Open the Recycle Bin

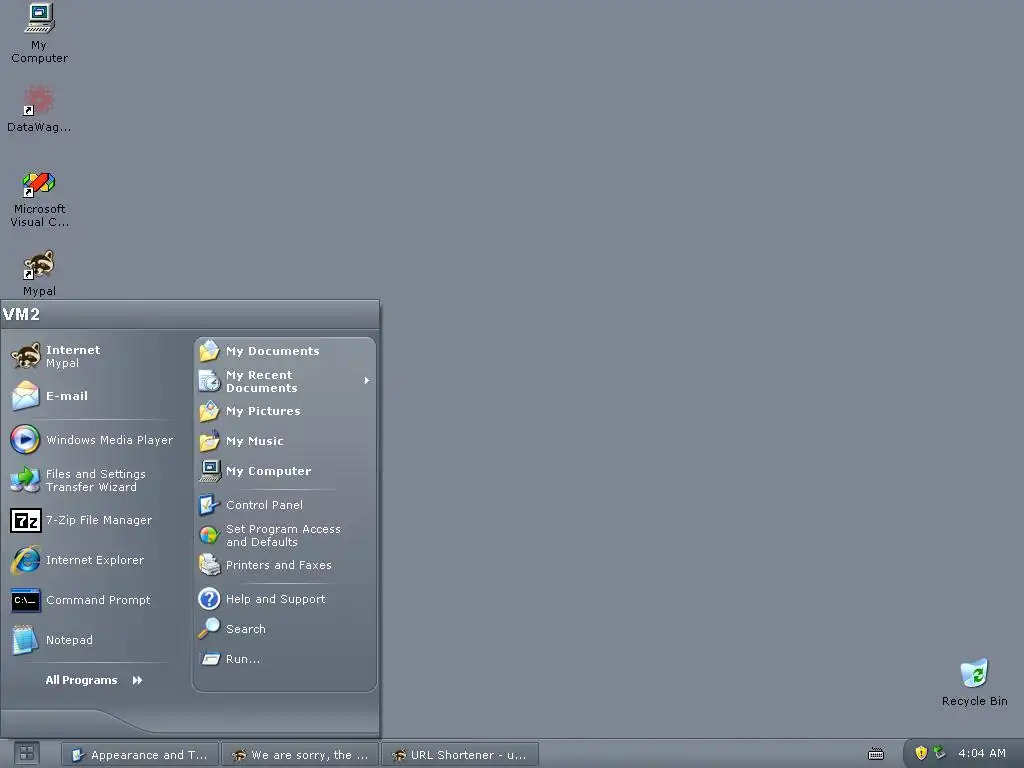click(974, 682)
